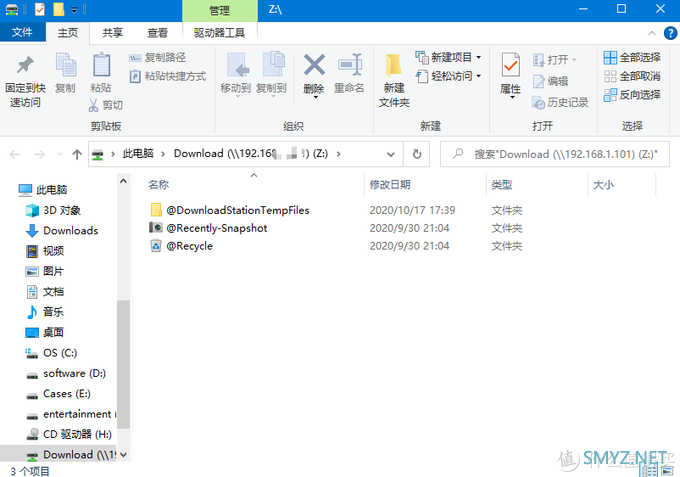Image resolution: width=680 pixels, height=477 pixels.
Task: Click the Back navigation arrow
Action: click(x=15, y=154)
